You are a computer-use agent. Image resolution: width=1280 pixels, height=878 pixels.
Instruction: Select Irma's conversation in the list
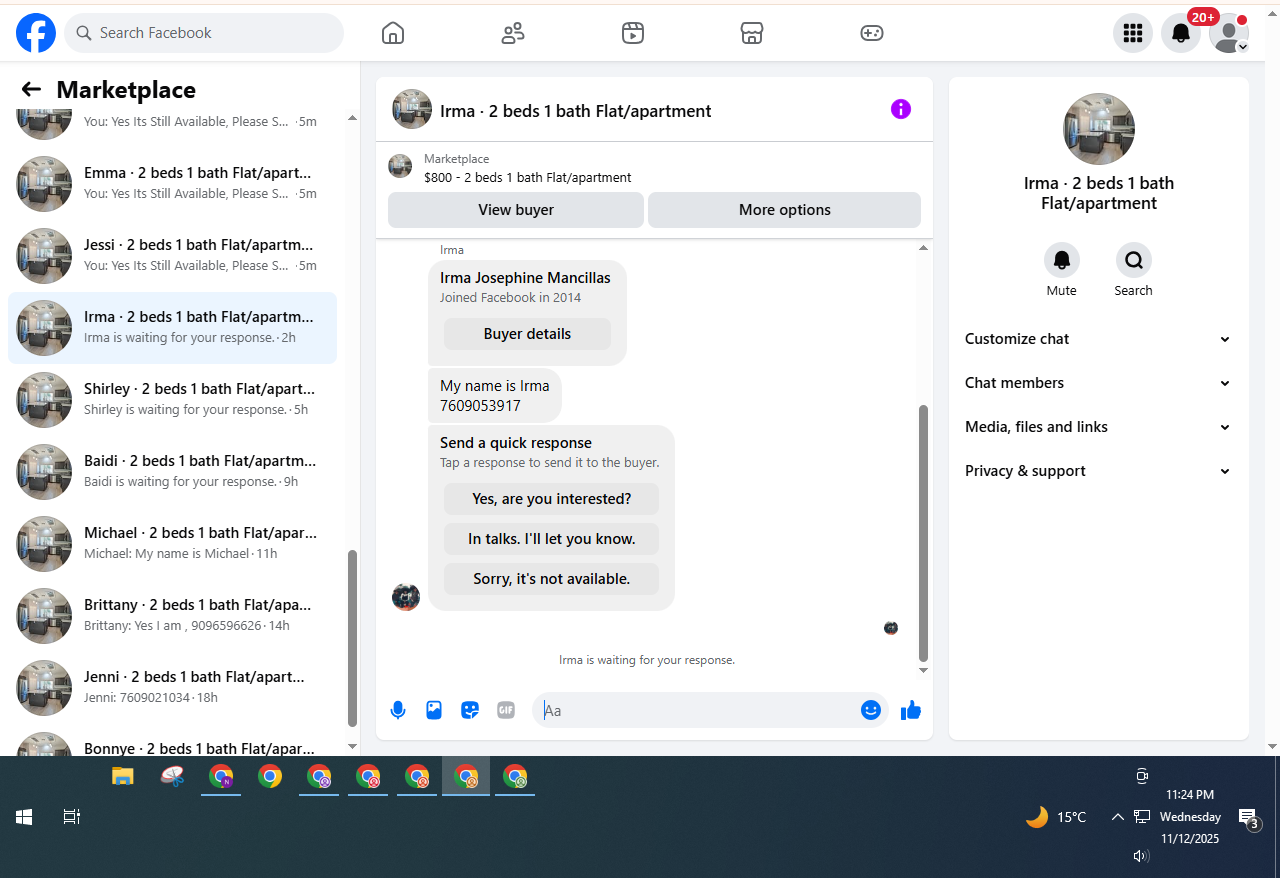(172, 328)
